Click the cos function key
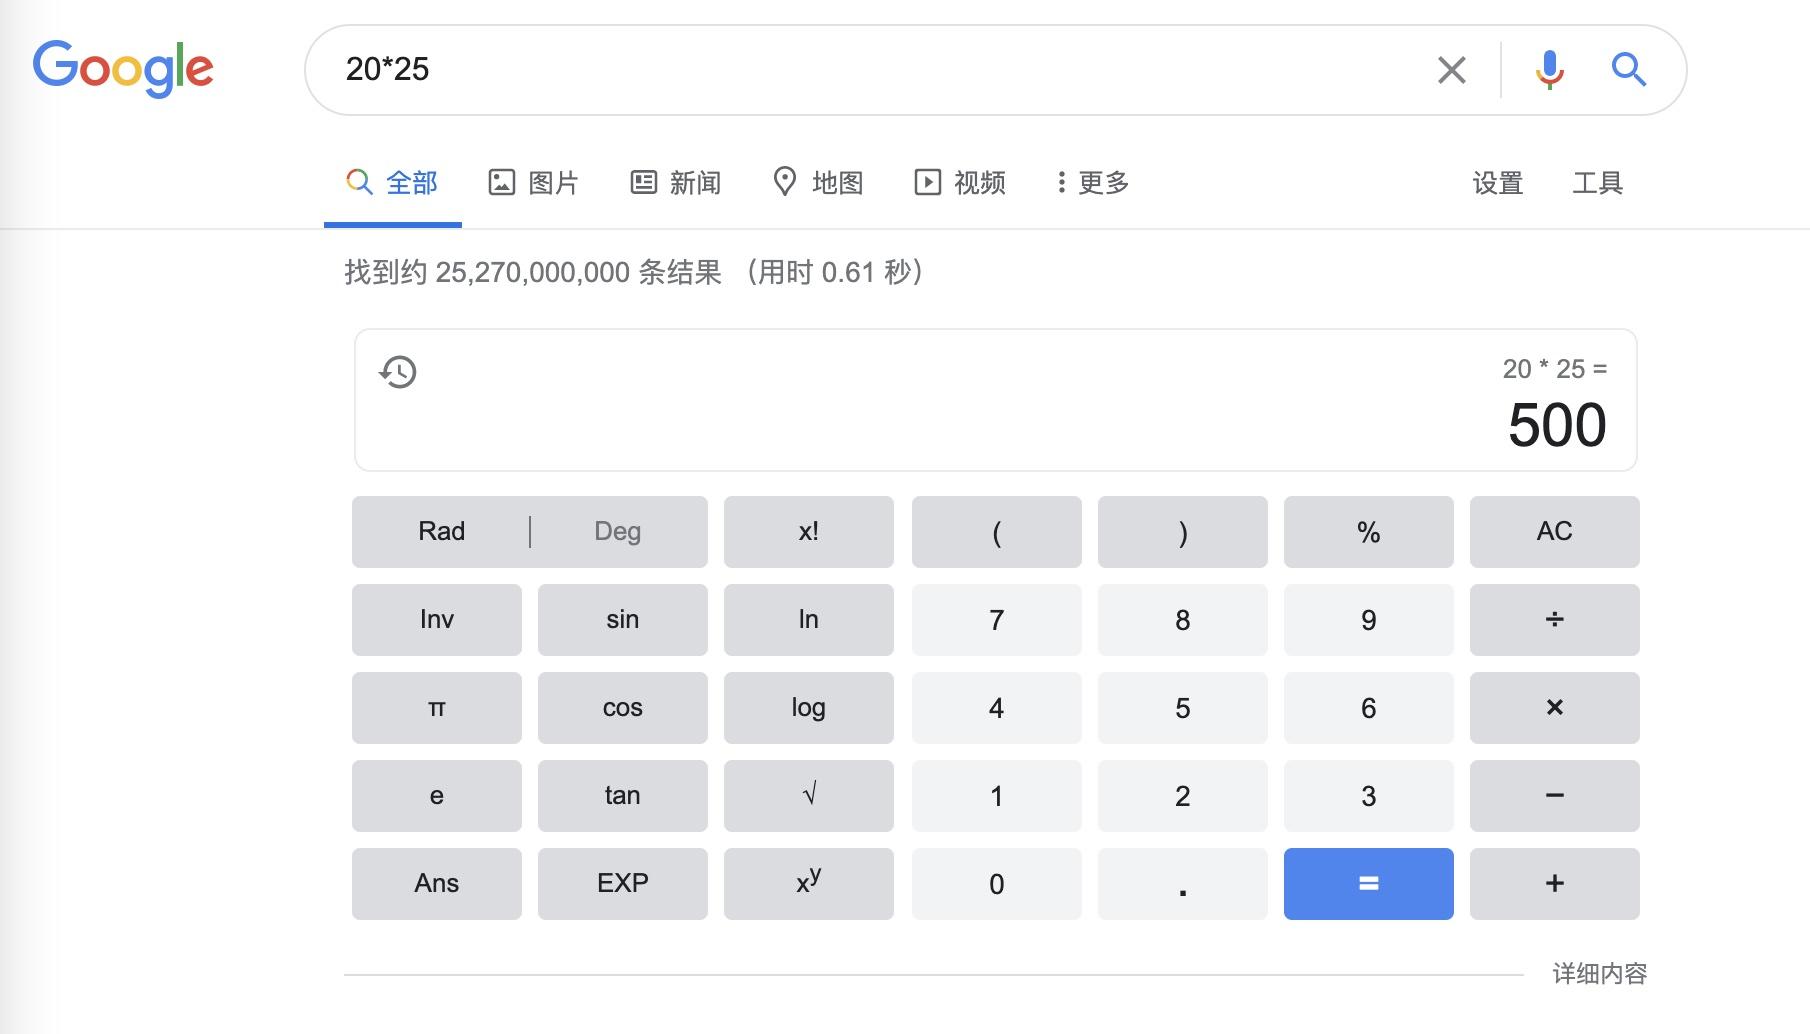 pos(623,708)
